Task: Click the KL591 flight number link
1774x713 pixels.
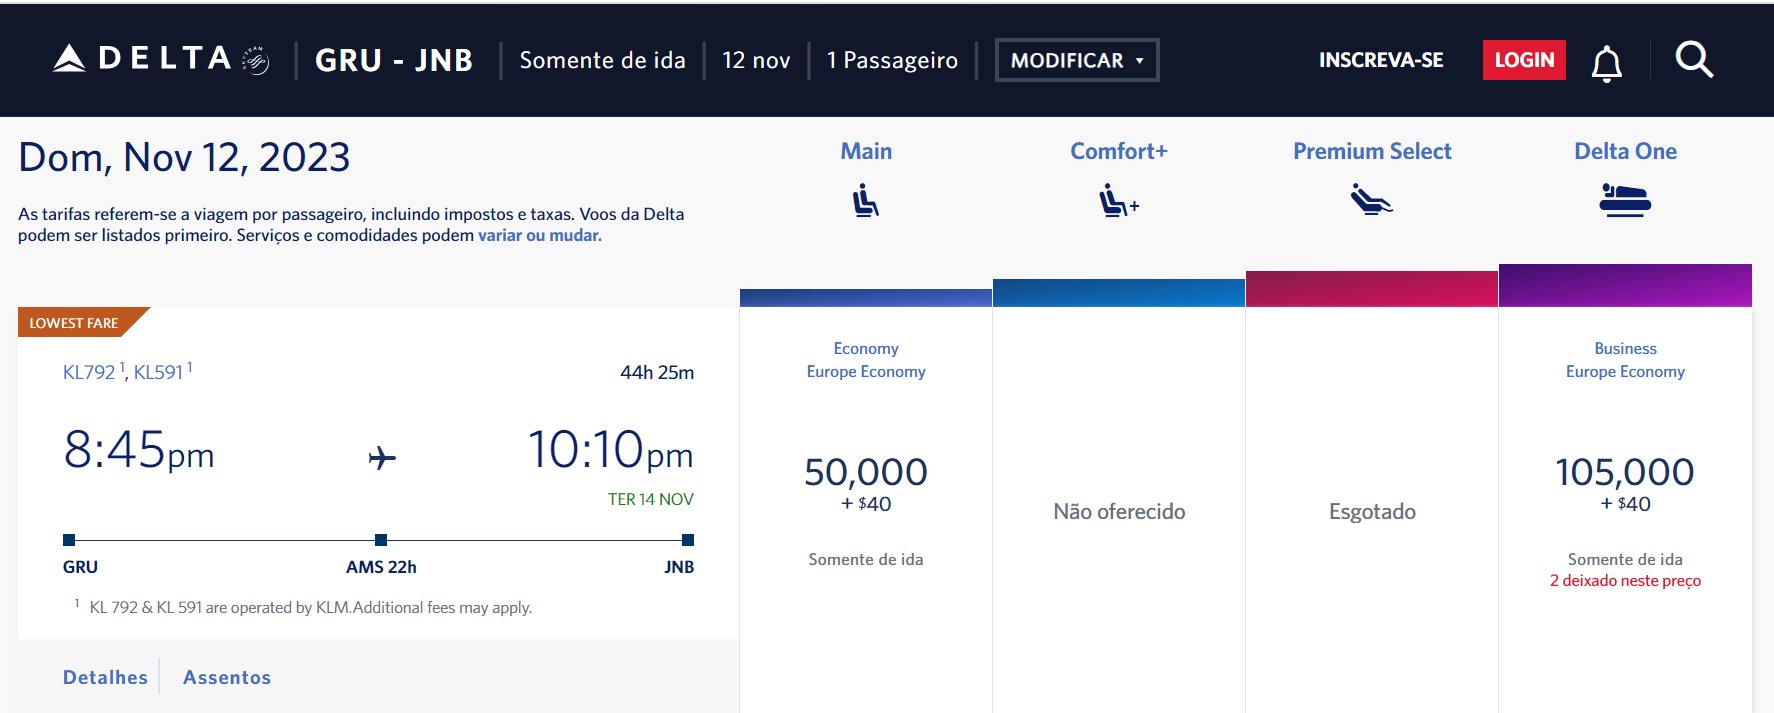Action: pos(160,372)
